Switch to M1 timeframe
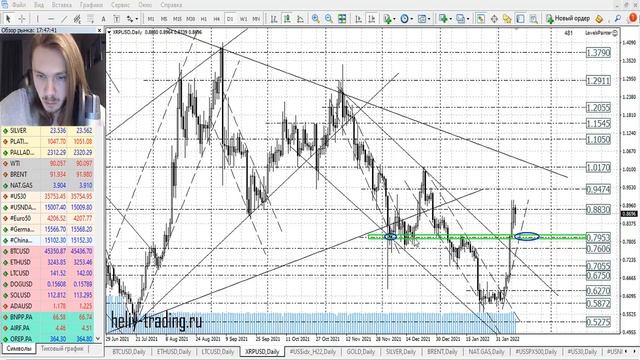 [x=151, y=19]
